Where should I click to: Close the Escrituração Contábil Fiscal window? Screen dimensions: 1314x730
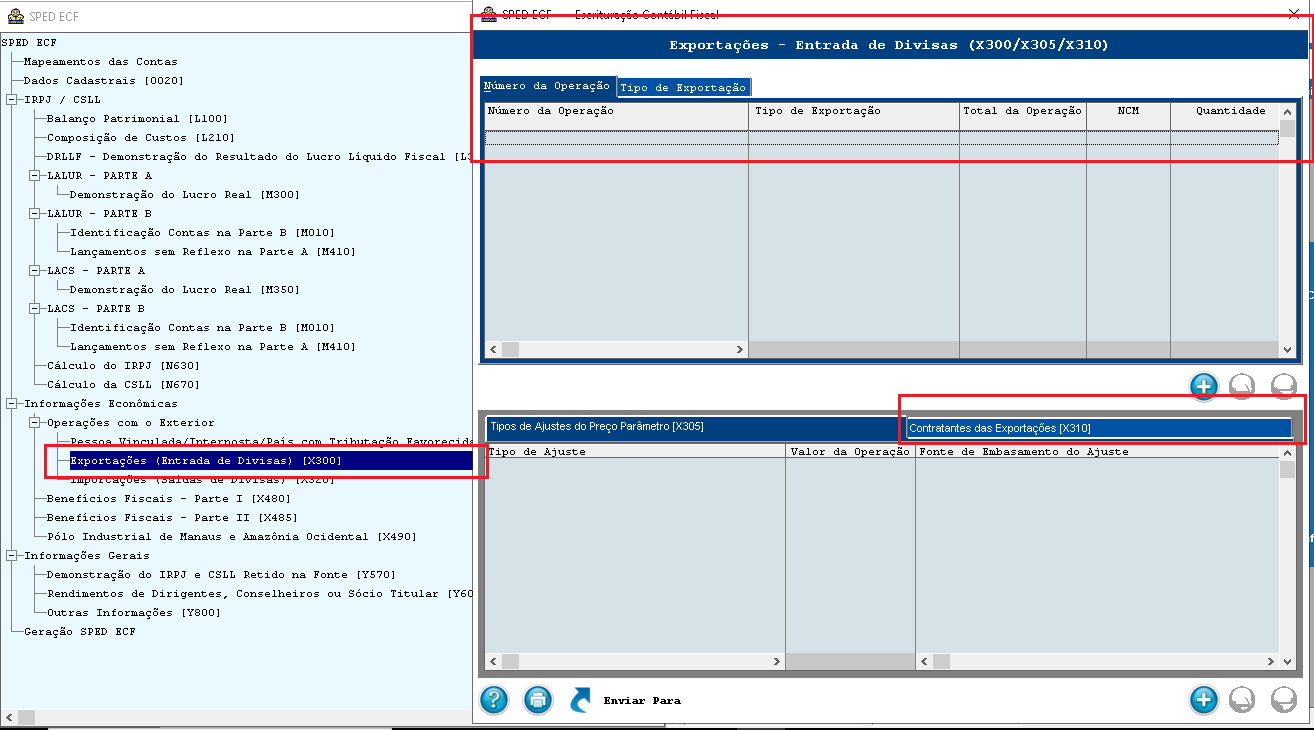click(1294, 14)
